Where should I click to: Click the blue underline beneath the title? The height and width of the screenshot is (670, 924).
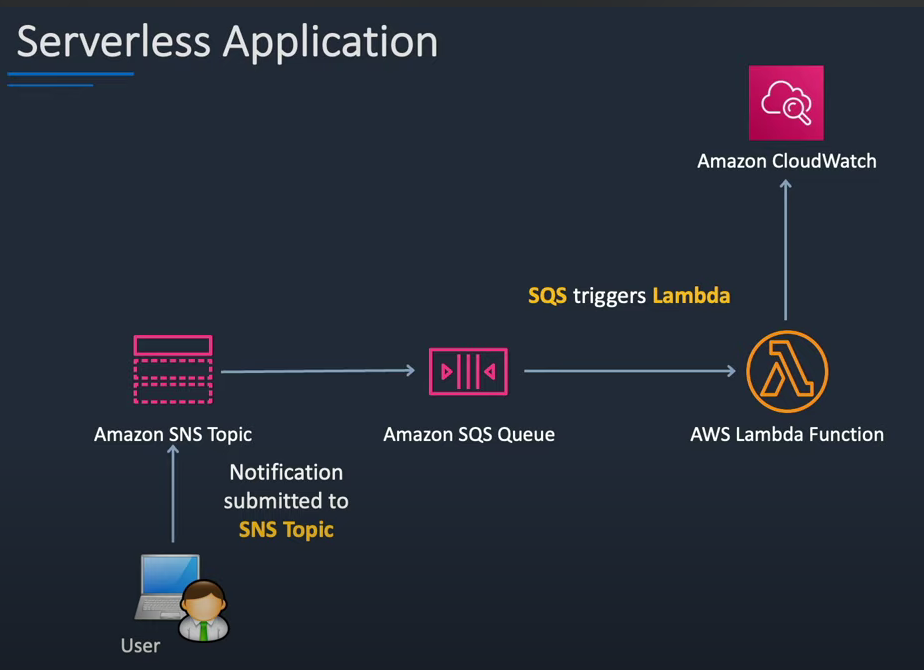pos(70,73)
